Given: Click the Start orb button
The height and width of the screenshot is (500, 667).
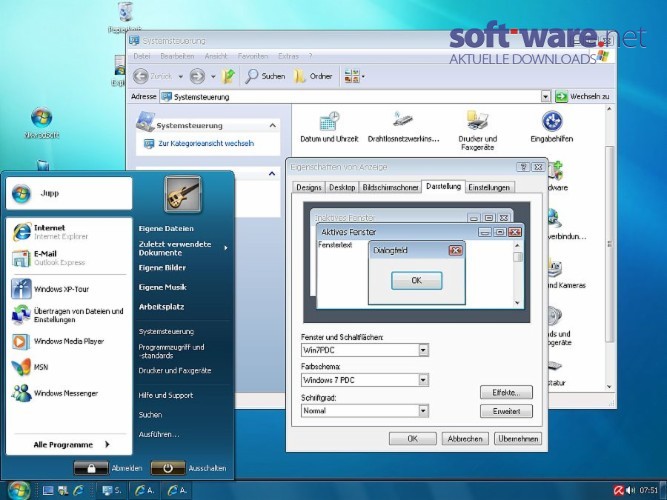Looking at the screenshot, I should [x=19, y=490].
